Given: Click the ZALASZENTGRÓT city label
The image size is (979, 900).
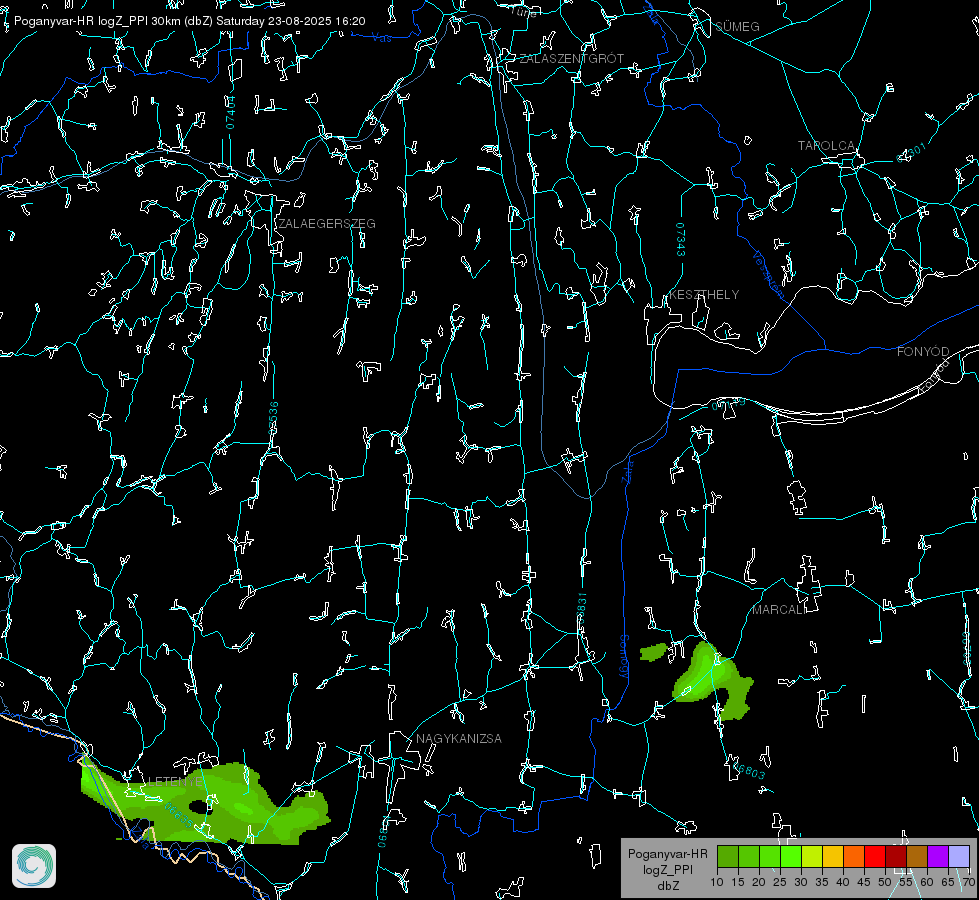Looking at the screenshot, I should [572, 59].
